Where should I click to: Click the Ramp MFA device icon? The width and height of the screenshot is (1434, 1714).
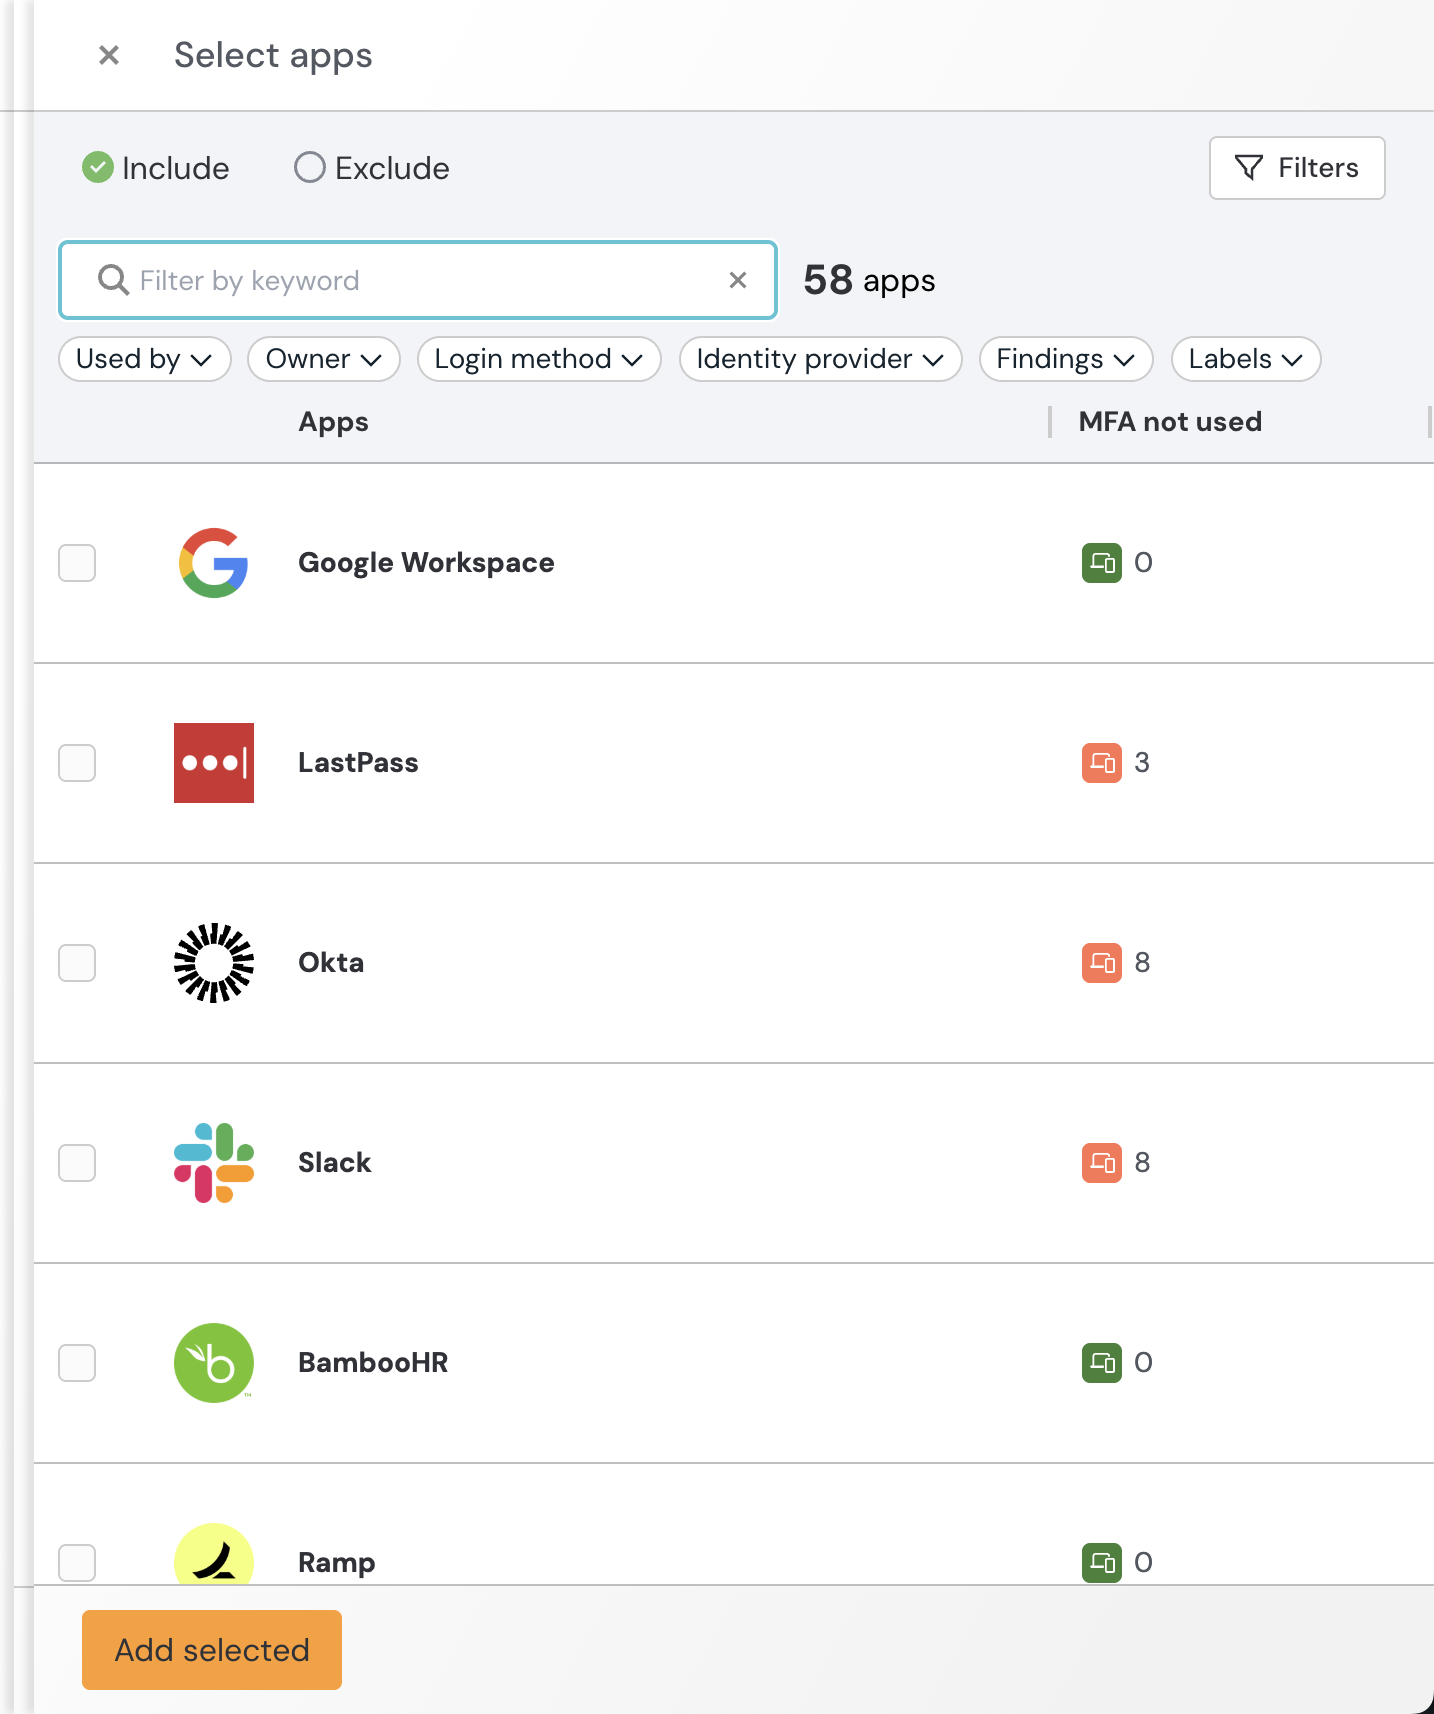tap(1102, 1563)
